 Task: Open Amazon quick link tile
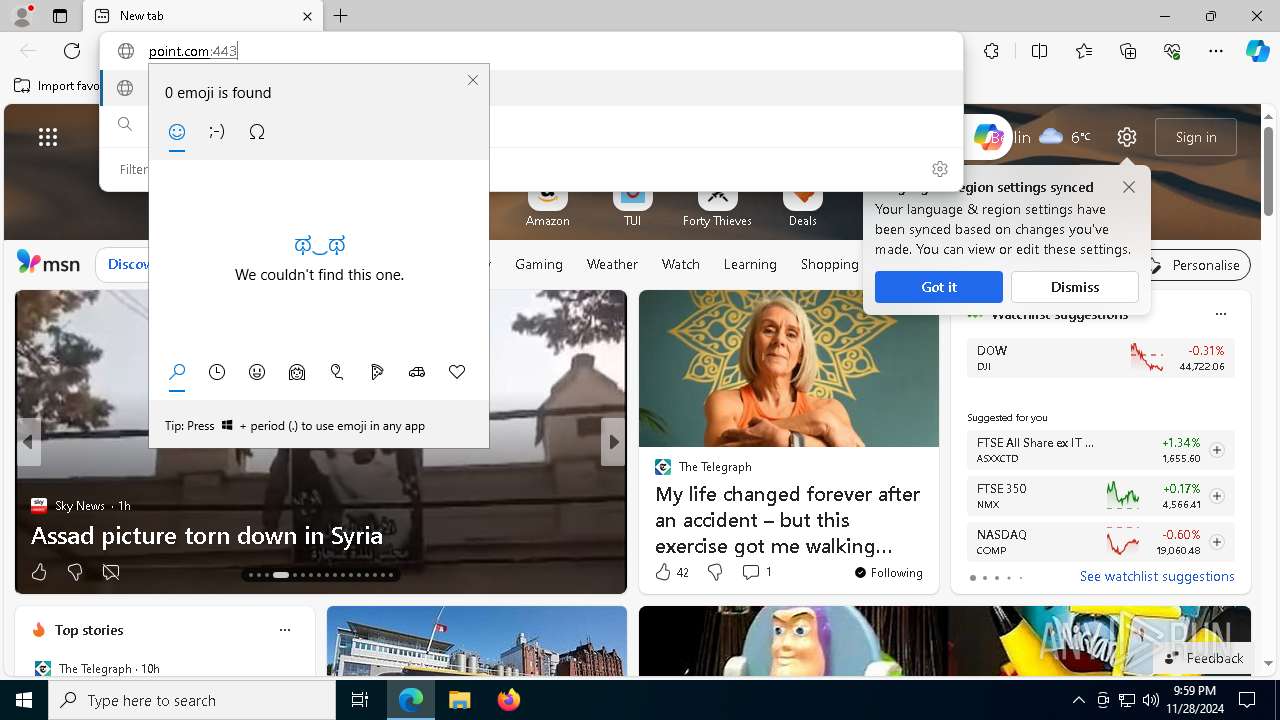pyautogui.click(x=547, y=208)
